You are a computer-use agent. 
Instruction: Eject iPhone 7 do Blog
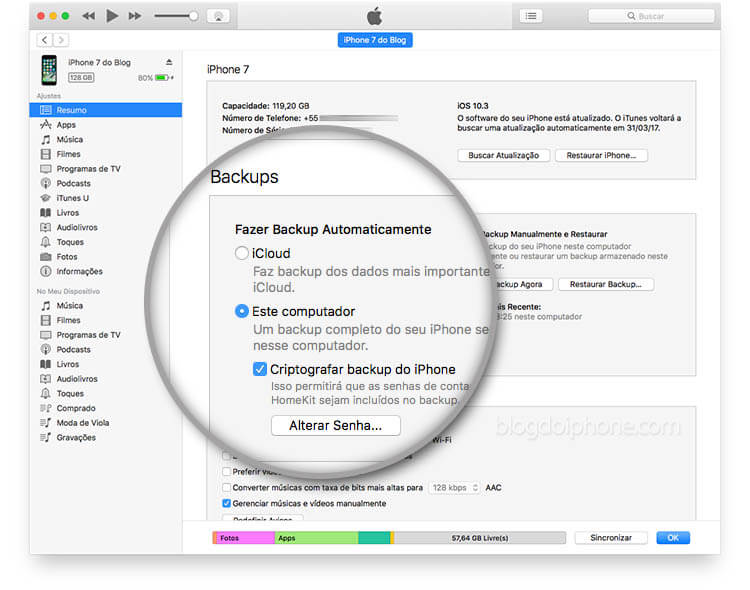tap(169, 62)
